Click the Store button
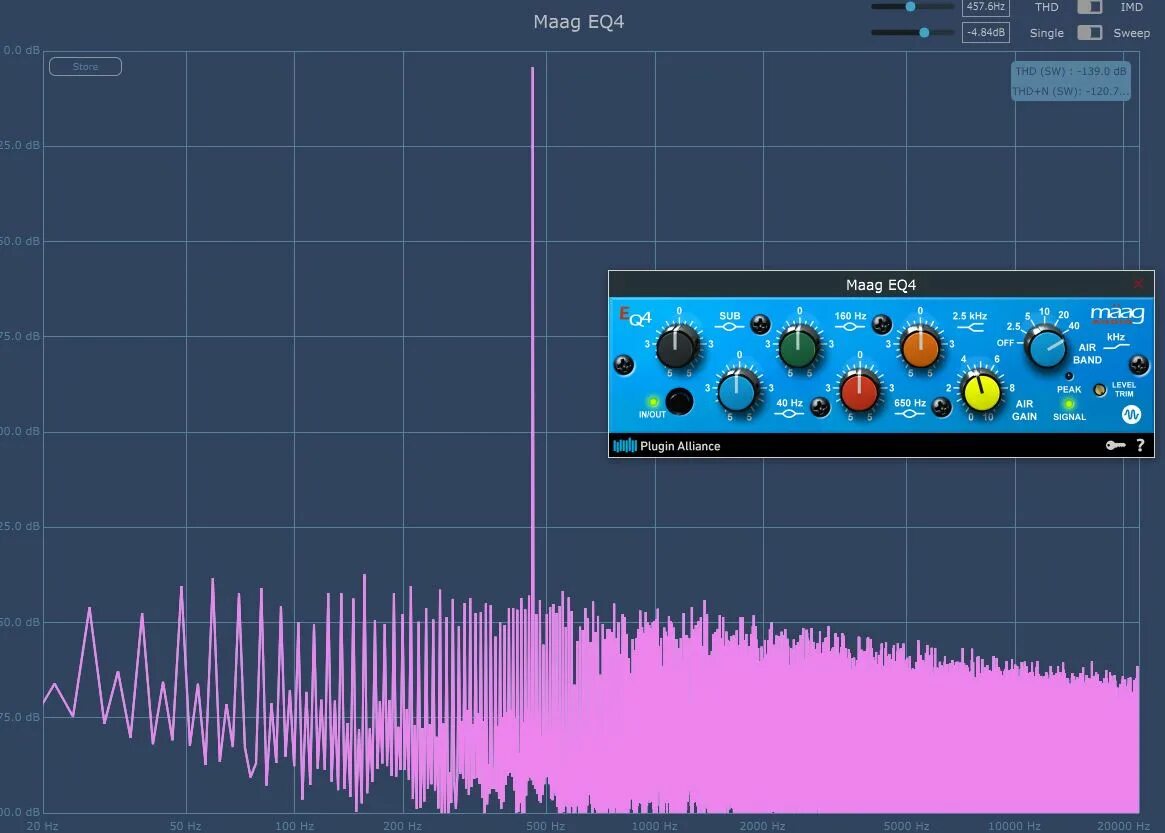Screen dimensions: 1165x833 click(85, 67)
